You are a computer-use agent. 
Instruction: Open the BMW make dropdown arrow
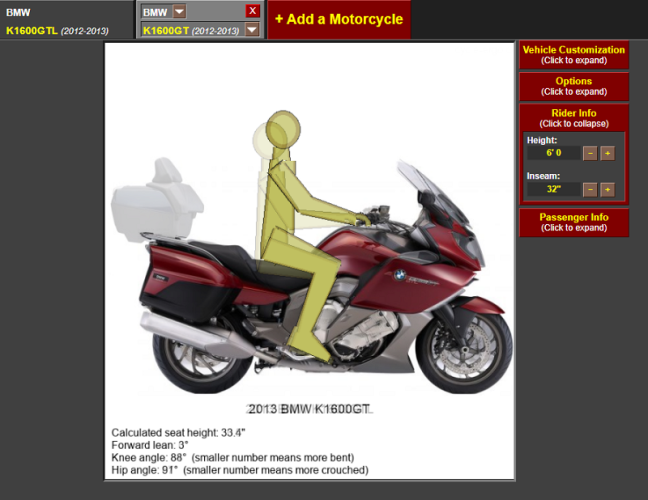(x=179, y=12)
